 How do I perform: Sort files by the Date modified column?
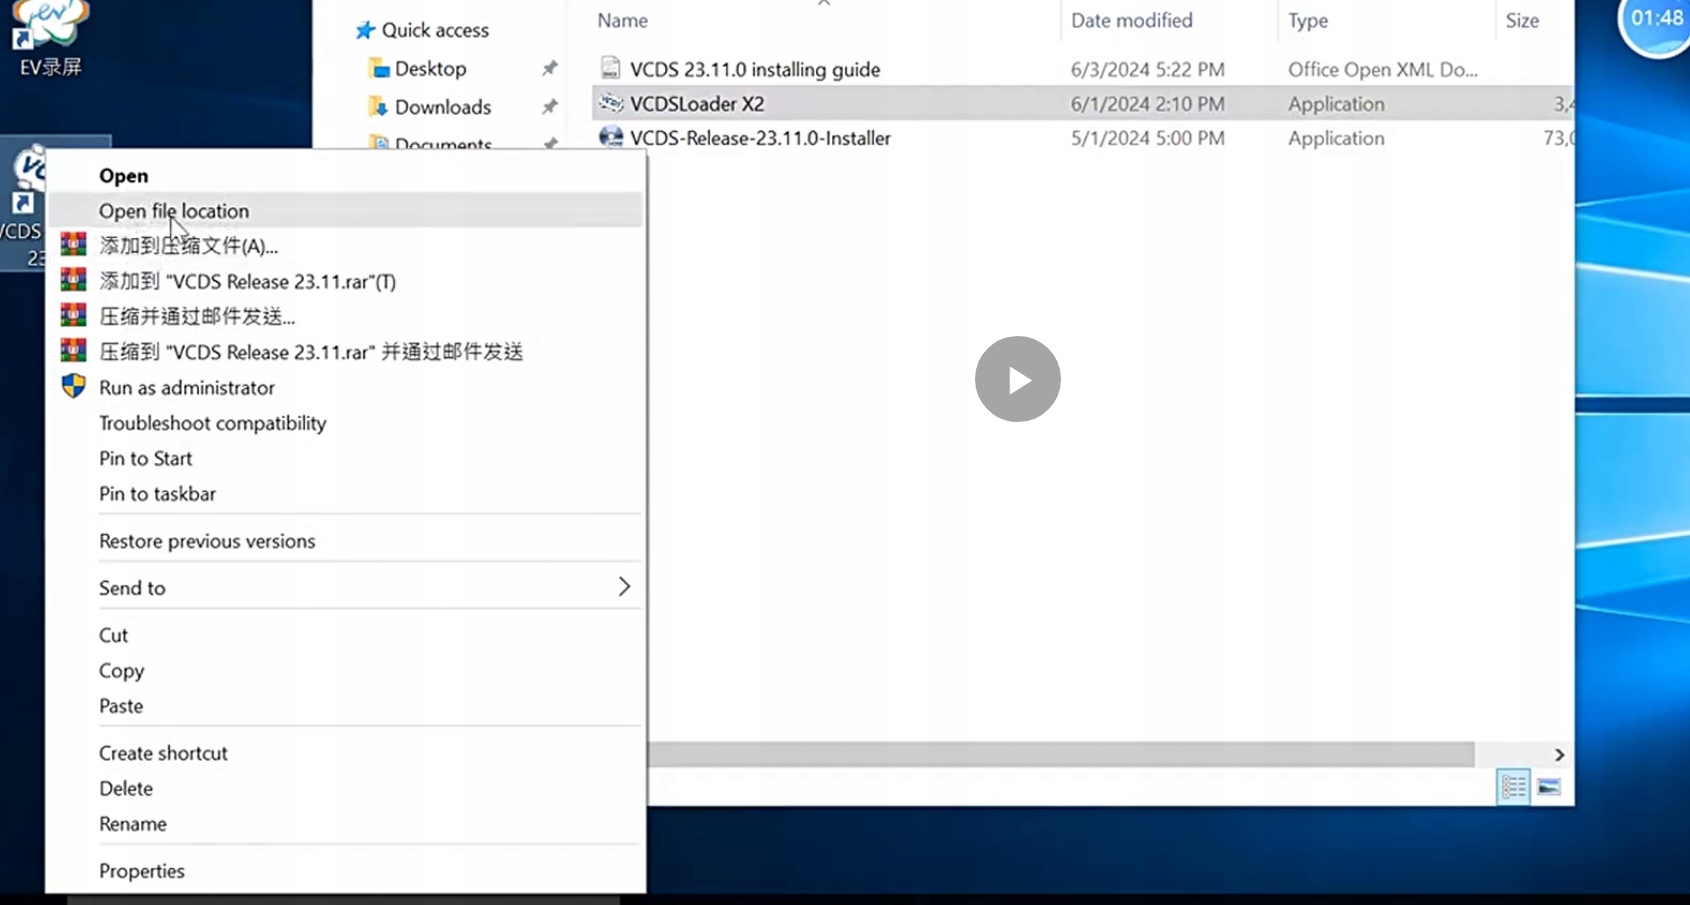coord(1131,20)
